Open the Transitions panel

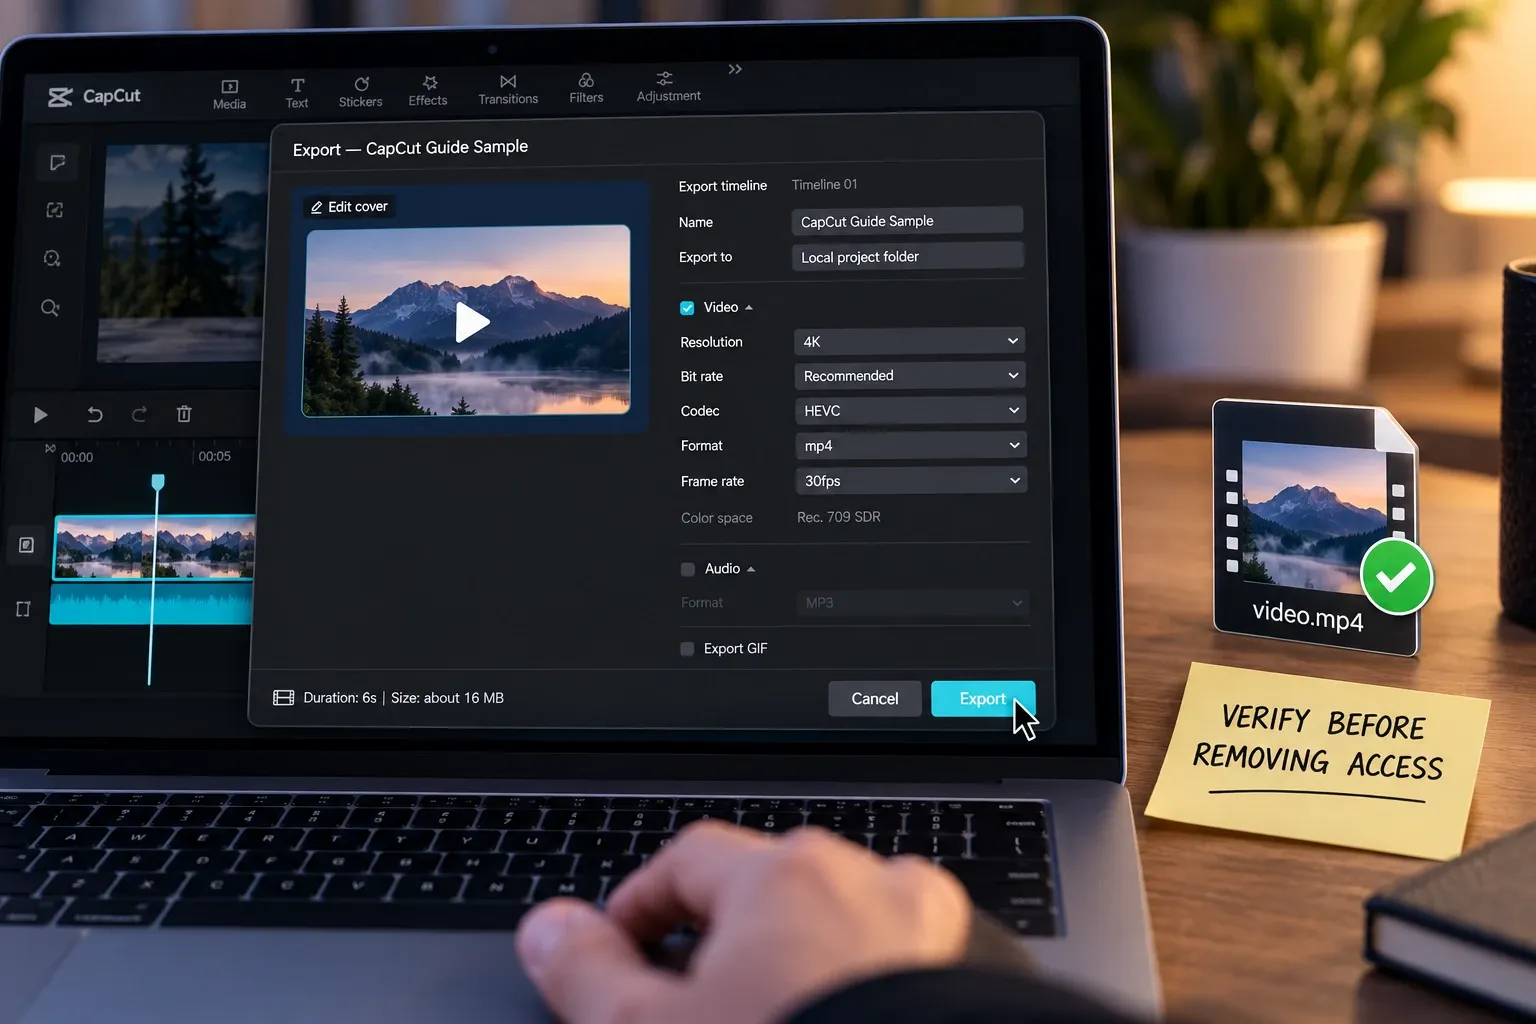point(508,89)
